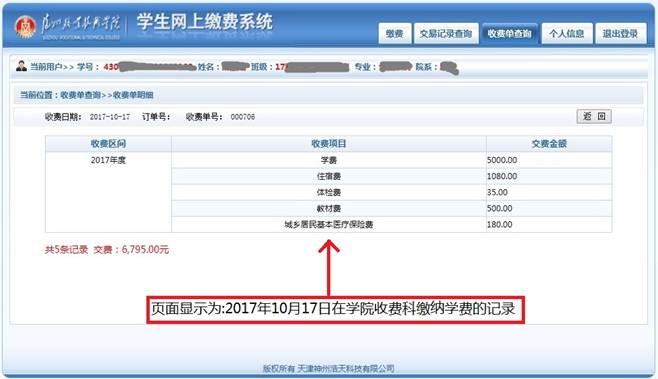
Task: Click the 收费单查询 breadcrumb text
Action: click(x=81, y=95)
